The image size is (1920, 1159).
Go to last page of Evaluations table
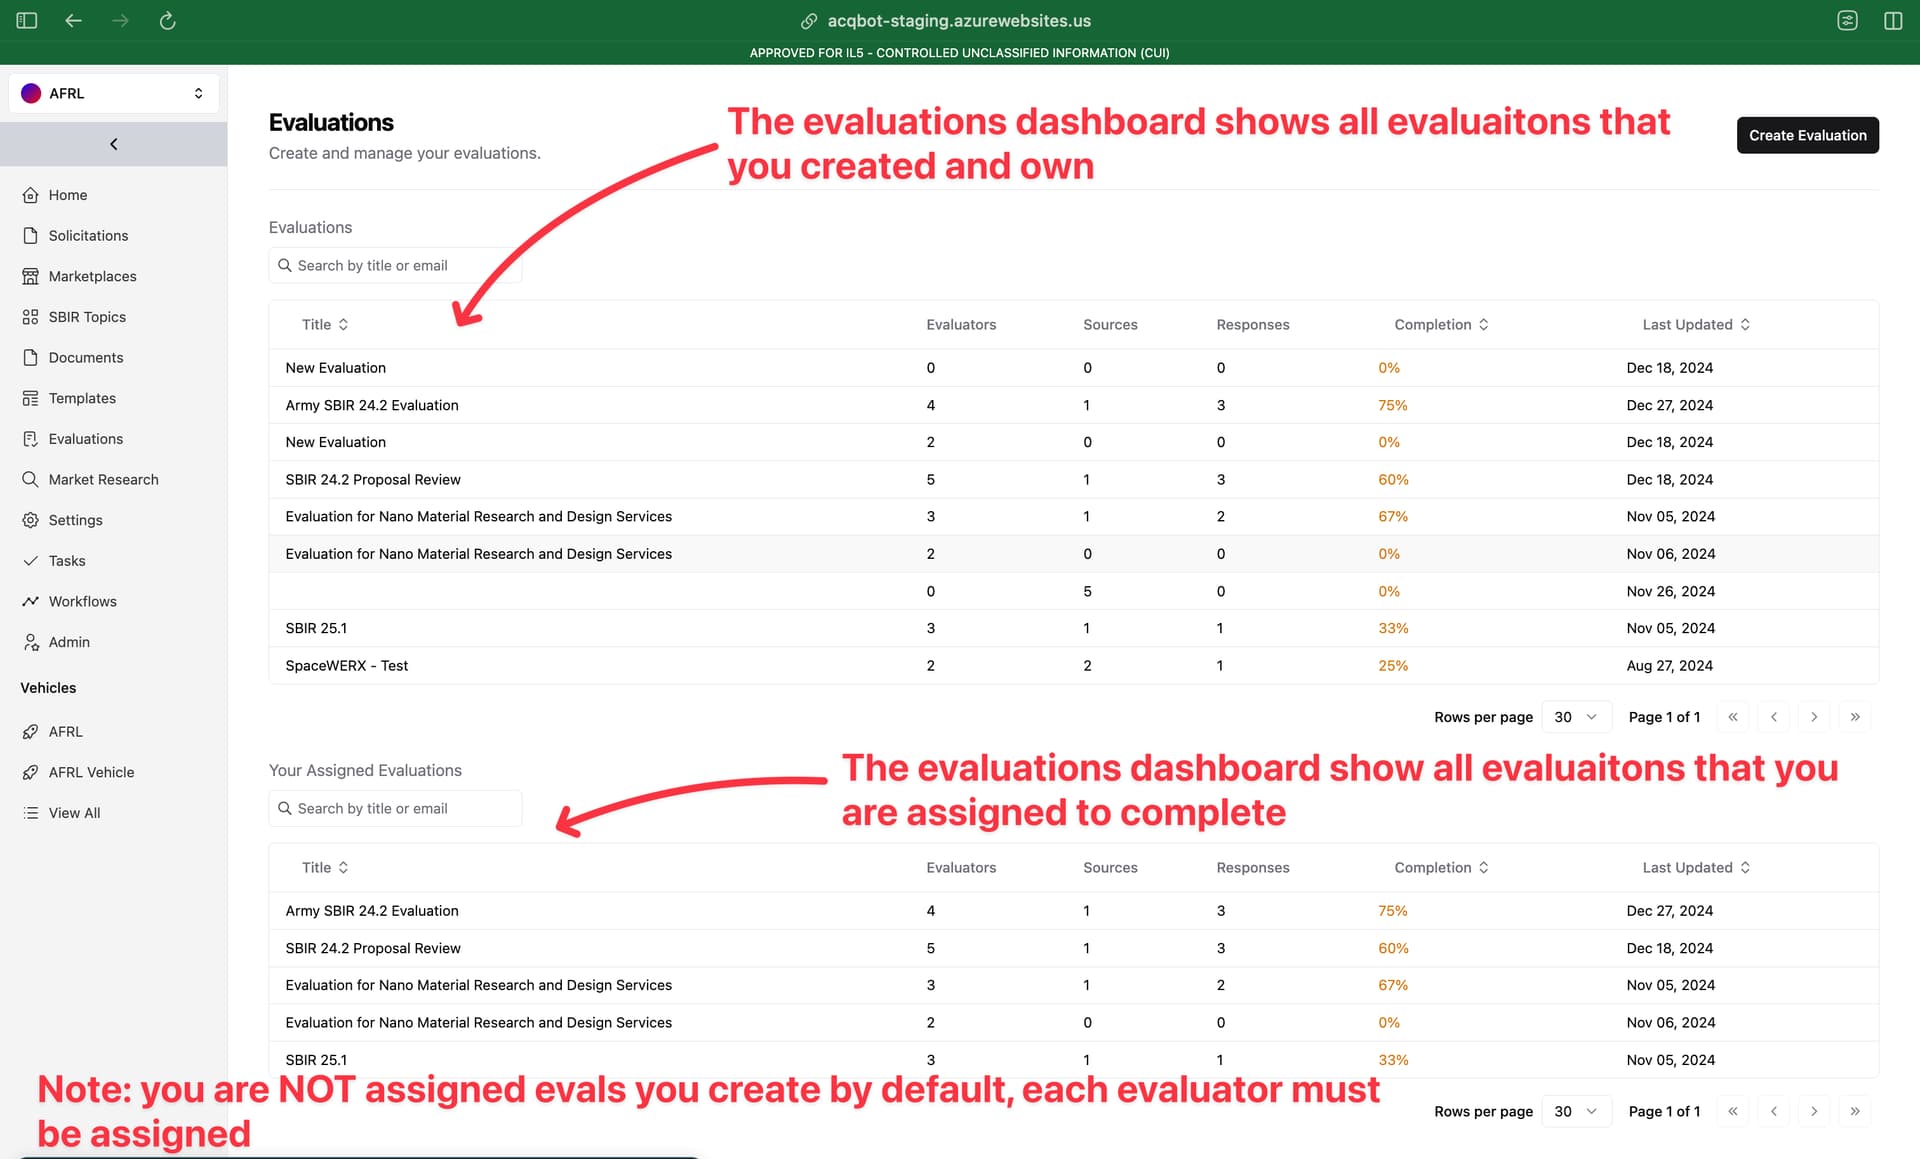pos(1855,717)
